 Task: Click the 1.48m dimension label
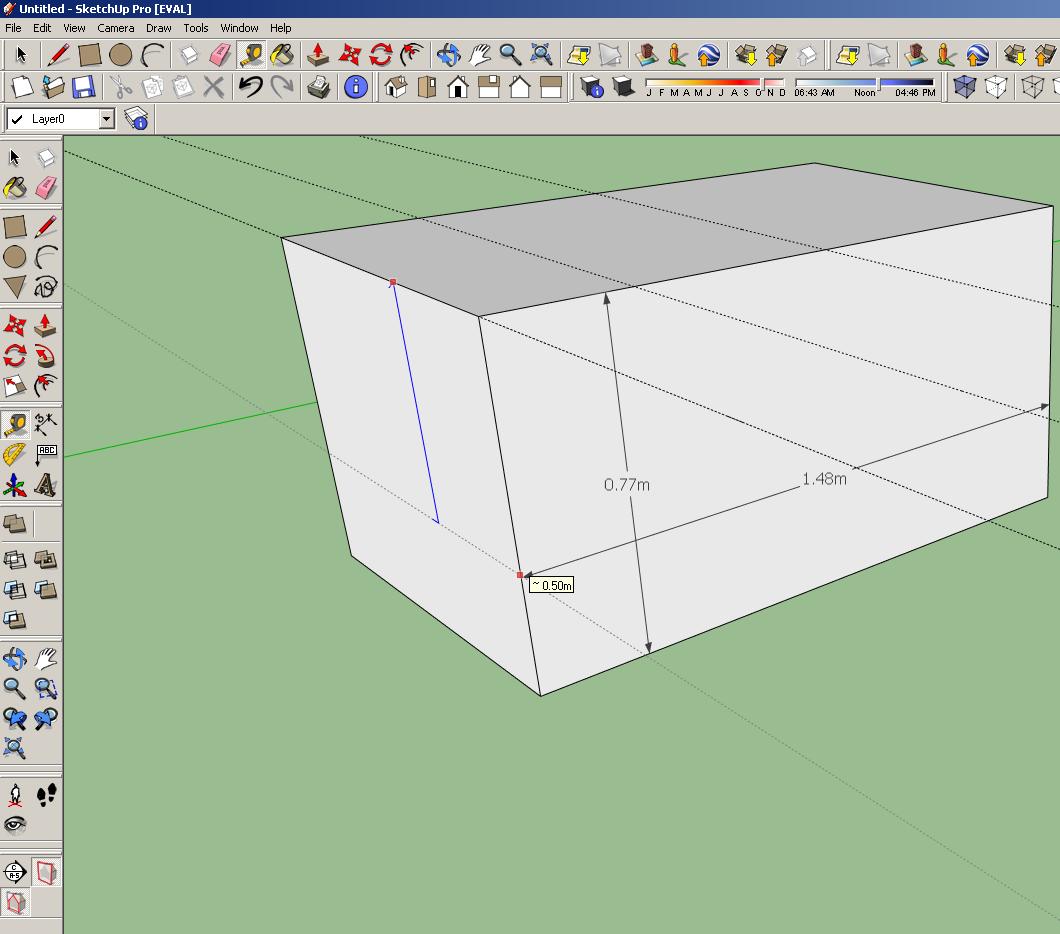(824, 479)
